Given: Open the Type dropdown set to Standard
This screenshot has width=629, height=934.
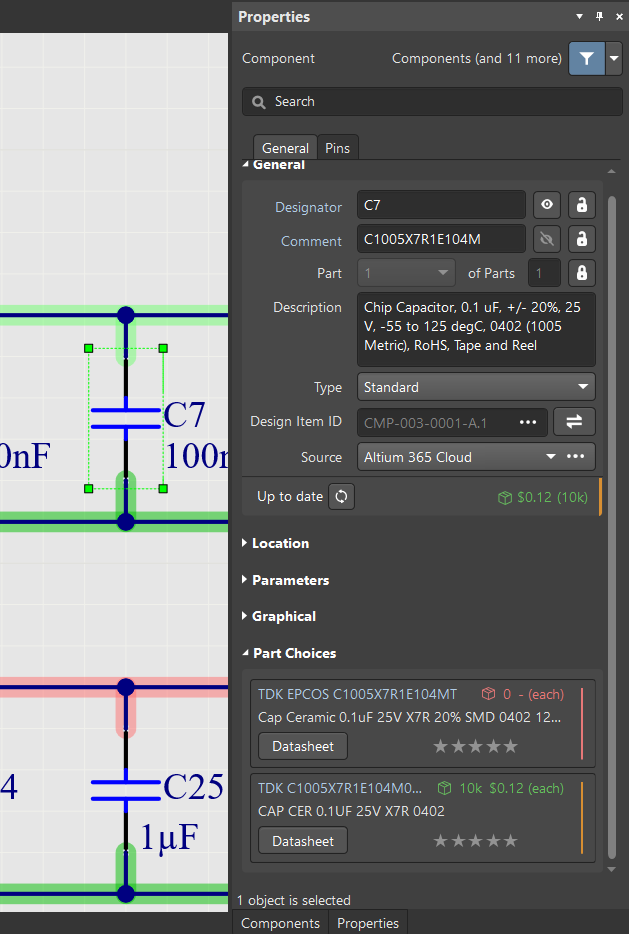Looking at the screenshot, I should click(x=476, y=387).
